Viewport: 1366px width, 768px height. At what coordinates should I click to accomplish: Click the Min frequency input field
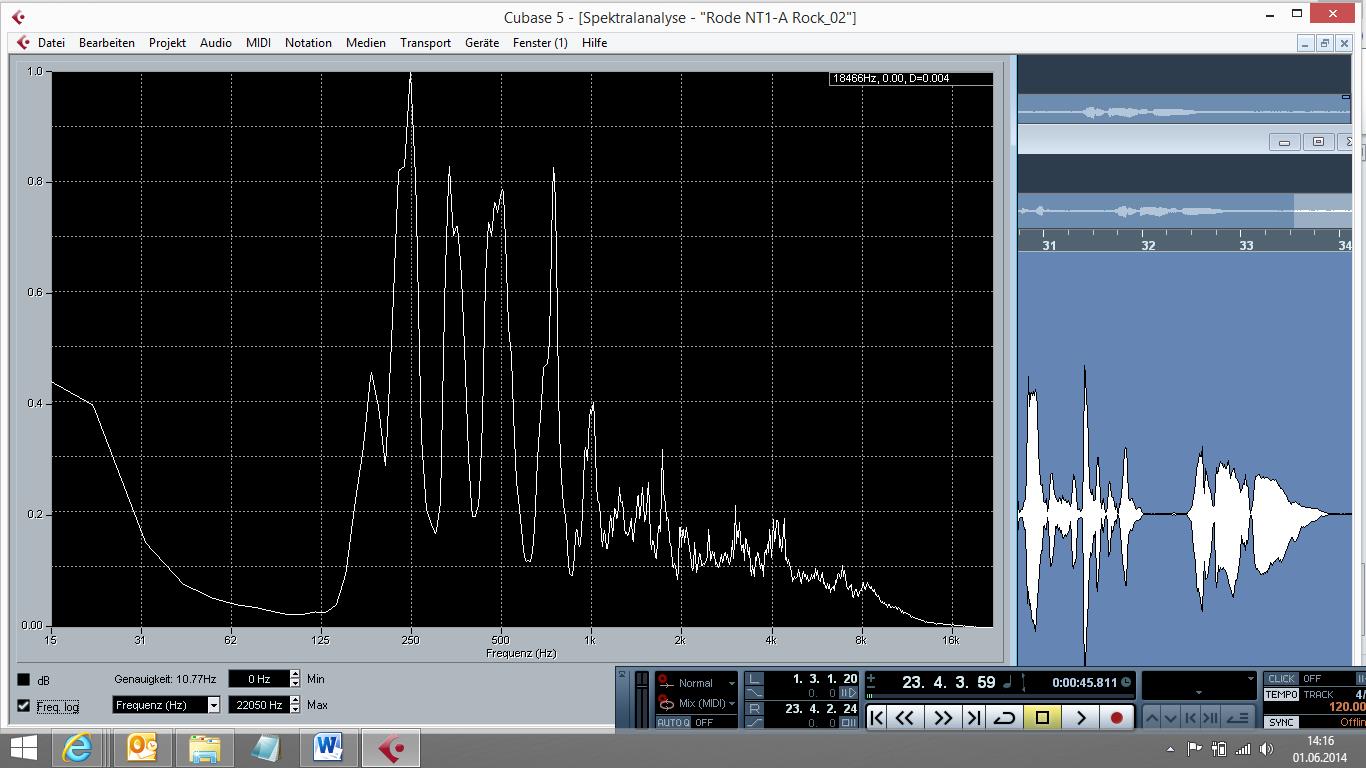pyautogui.click(x=259, y=679)
